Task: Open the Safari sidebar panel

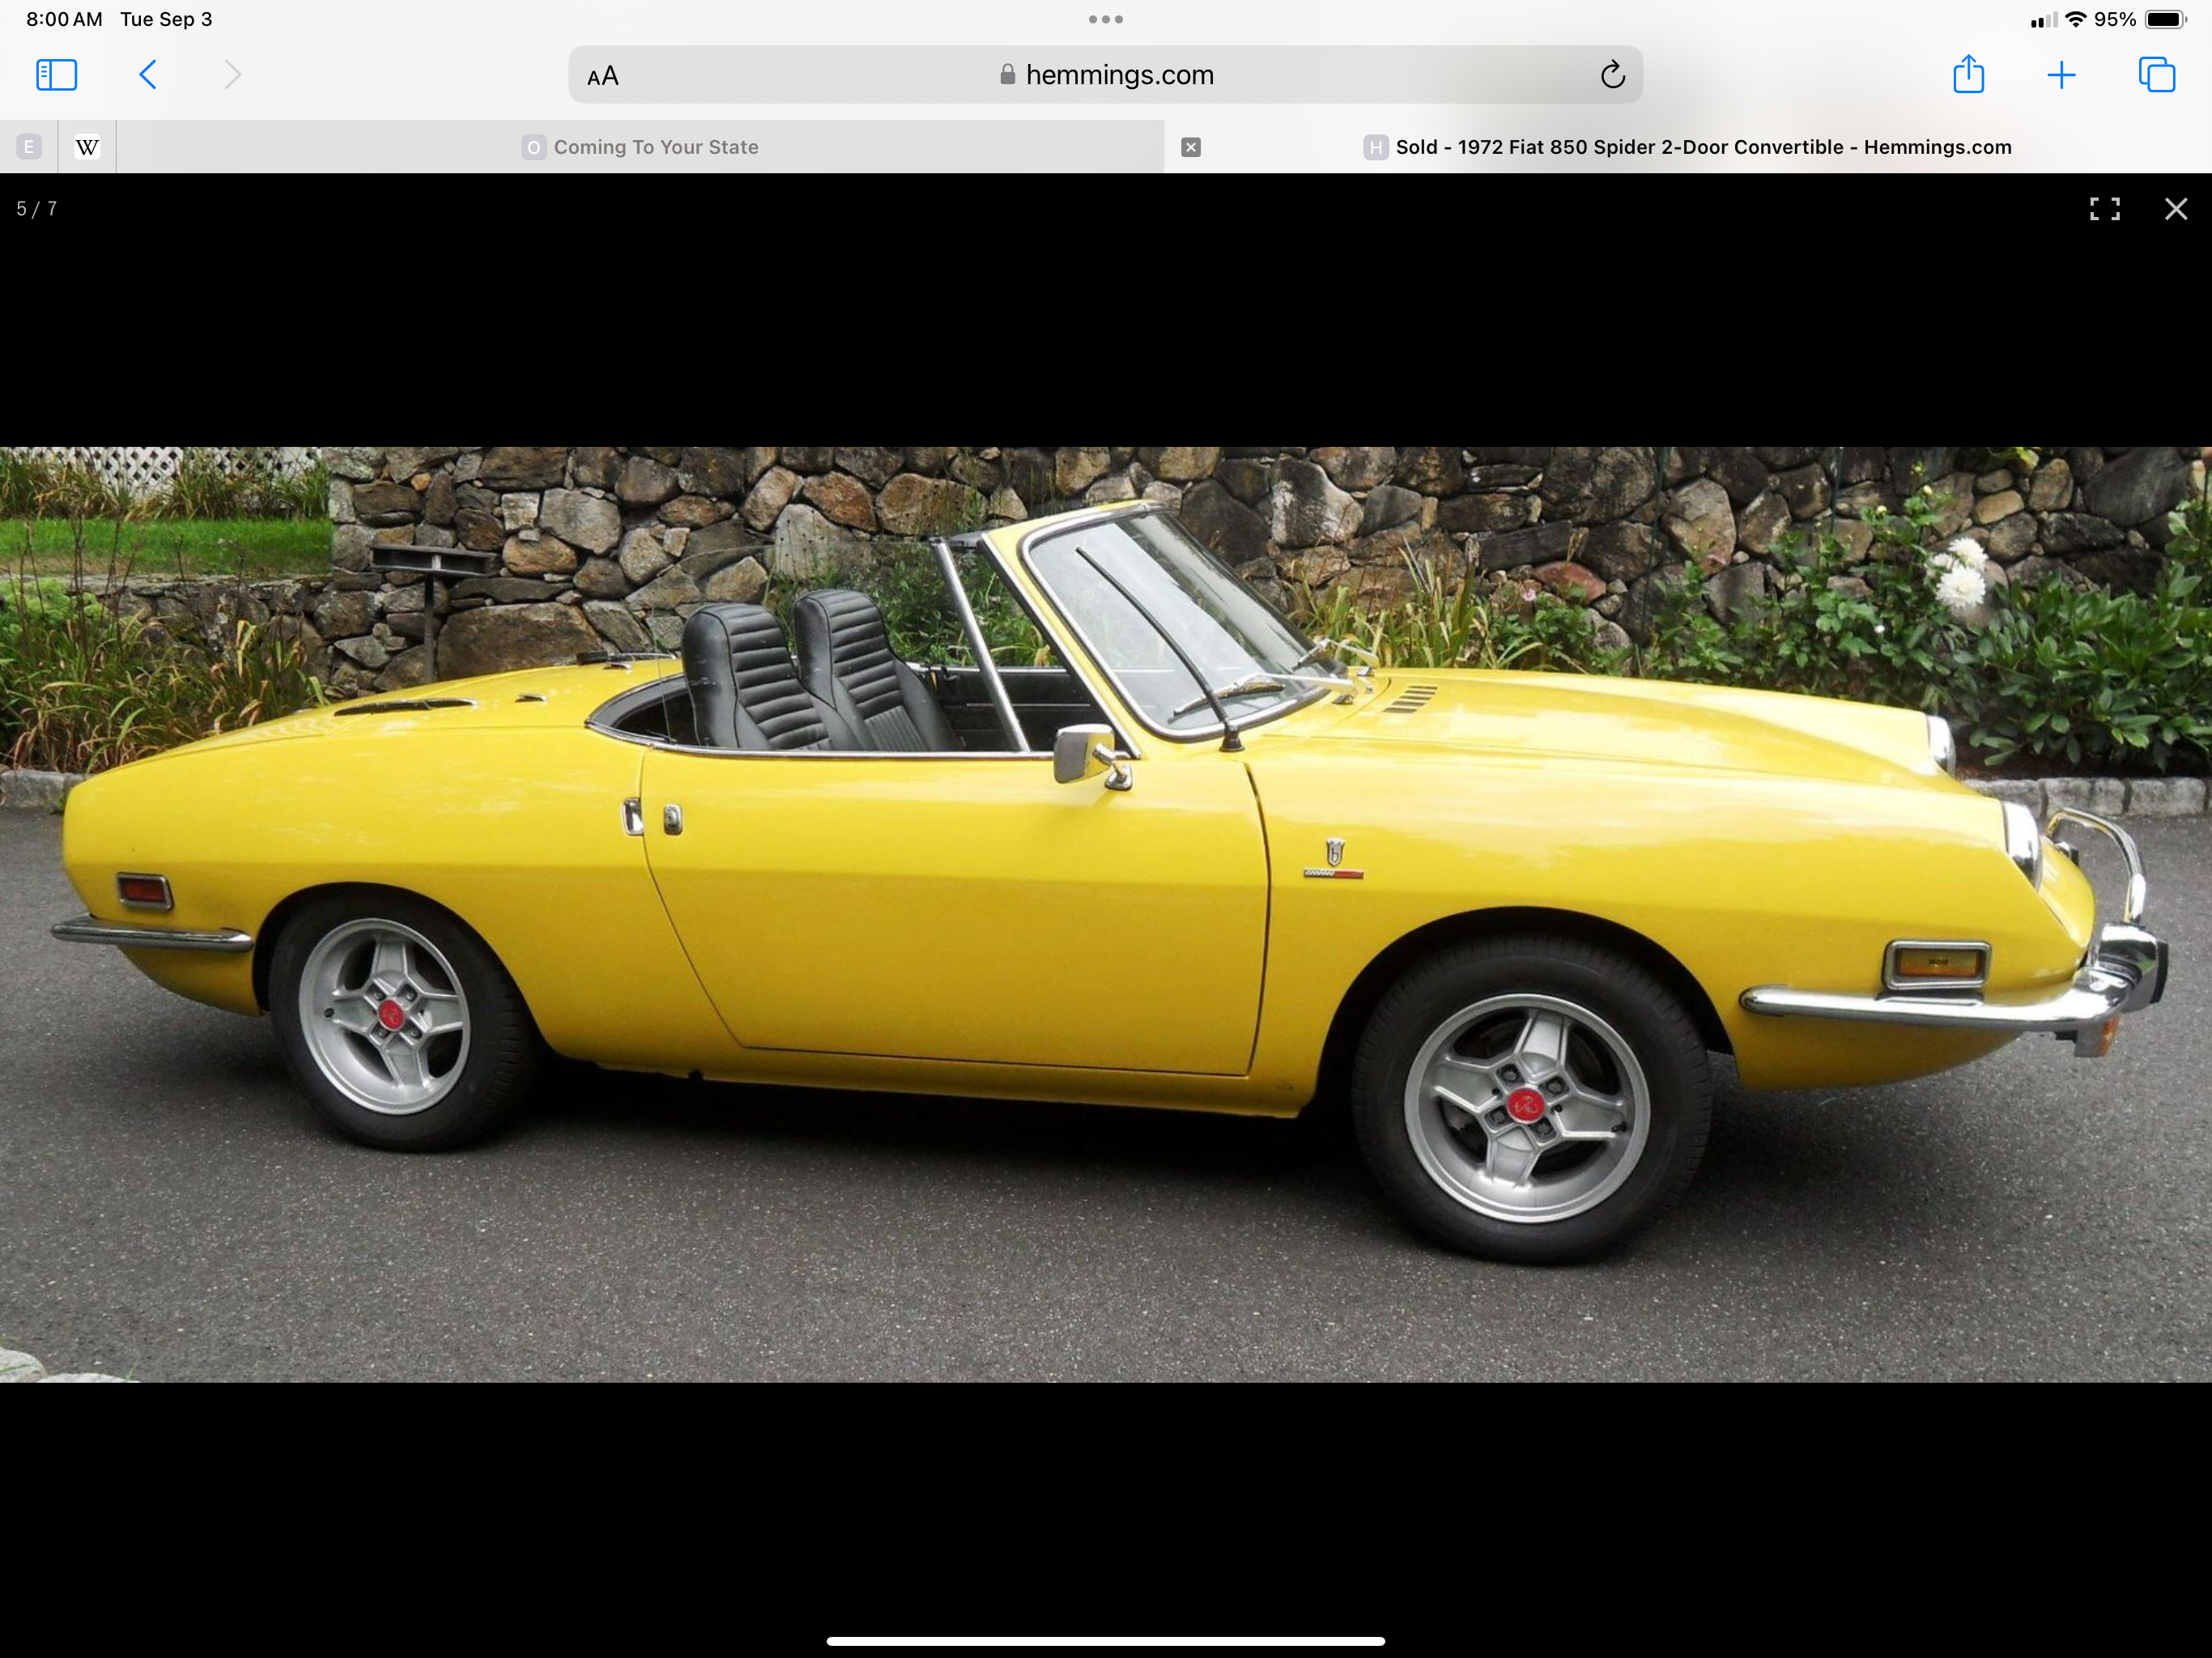Action: pyautogui.click(x=56, y=75)
